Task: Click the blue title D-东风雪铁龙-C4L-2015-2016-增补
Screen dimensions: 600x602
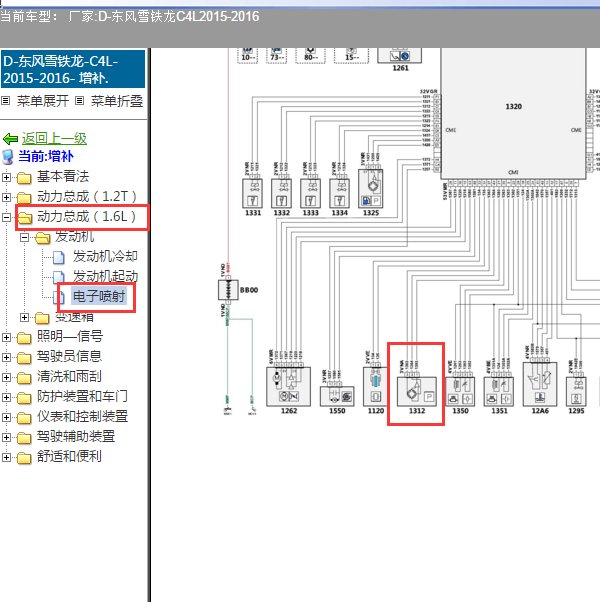Action: (73, 69)
